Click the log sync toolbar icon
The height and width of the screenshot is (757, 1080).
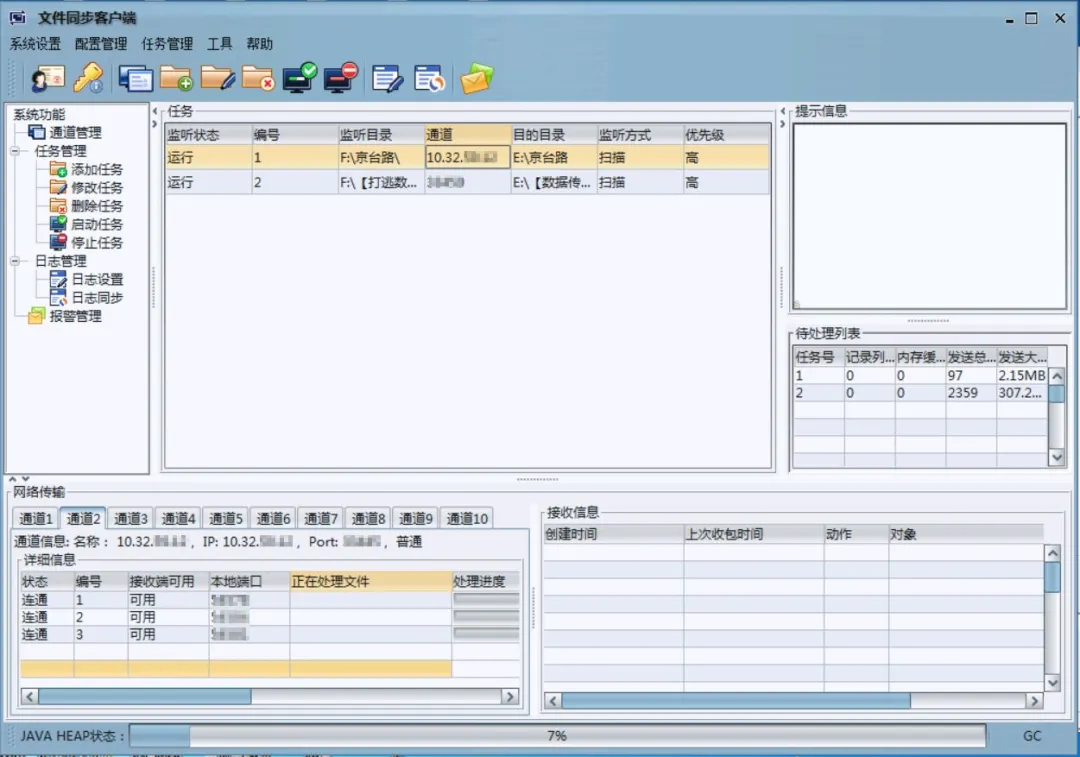click(x=429, y=78)
